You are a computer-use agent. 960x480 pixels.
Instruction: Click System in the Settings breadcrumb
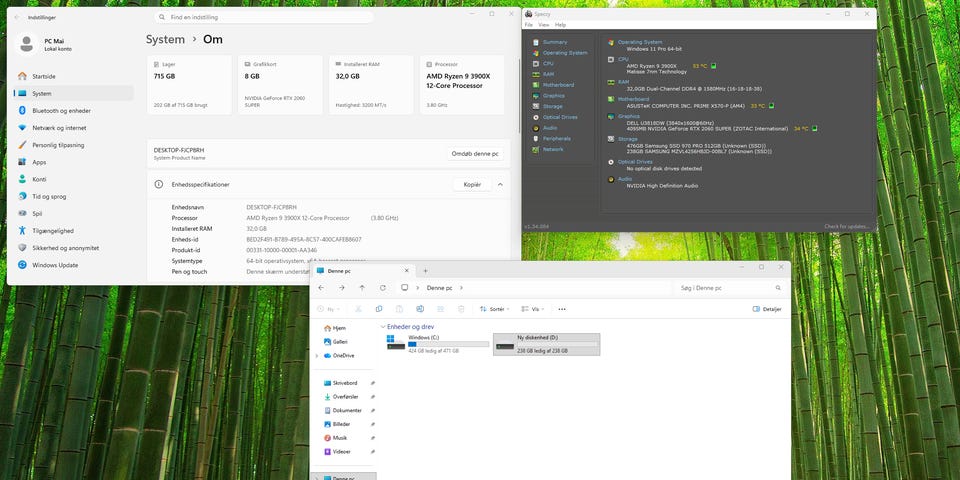tap(165, 39)
